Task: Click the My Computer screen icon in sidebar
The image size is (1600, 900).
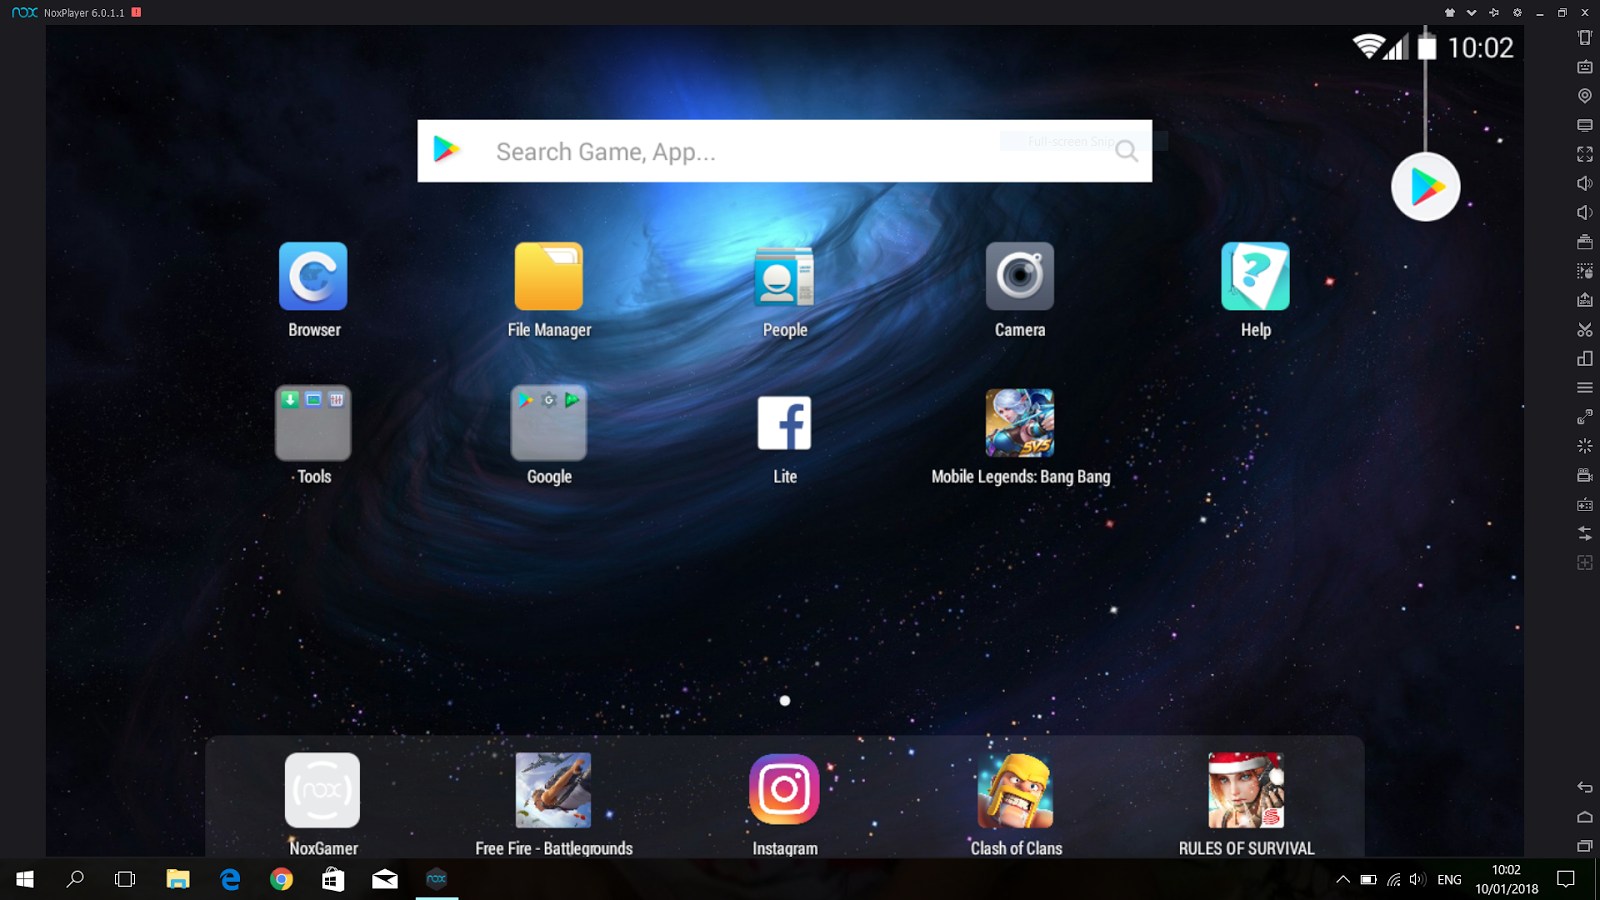Action: [1585, 125]
